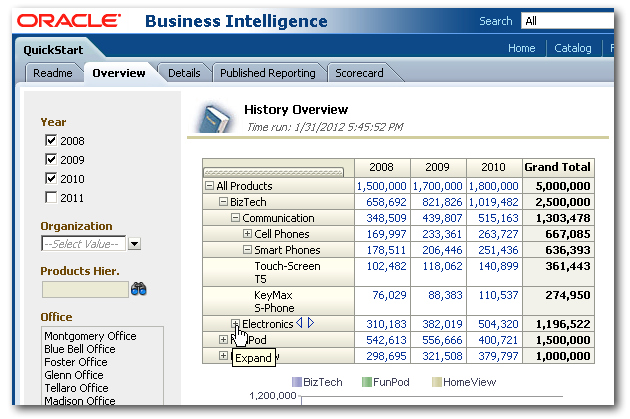Viewport: 630px width, 419px height.
Task: Click the Electronics 2009 value 382,019
Action: 442,324
